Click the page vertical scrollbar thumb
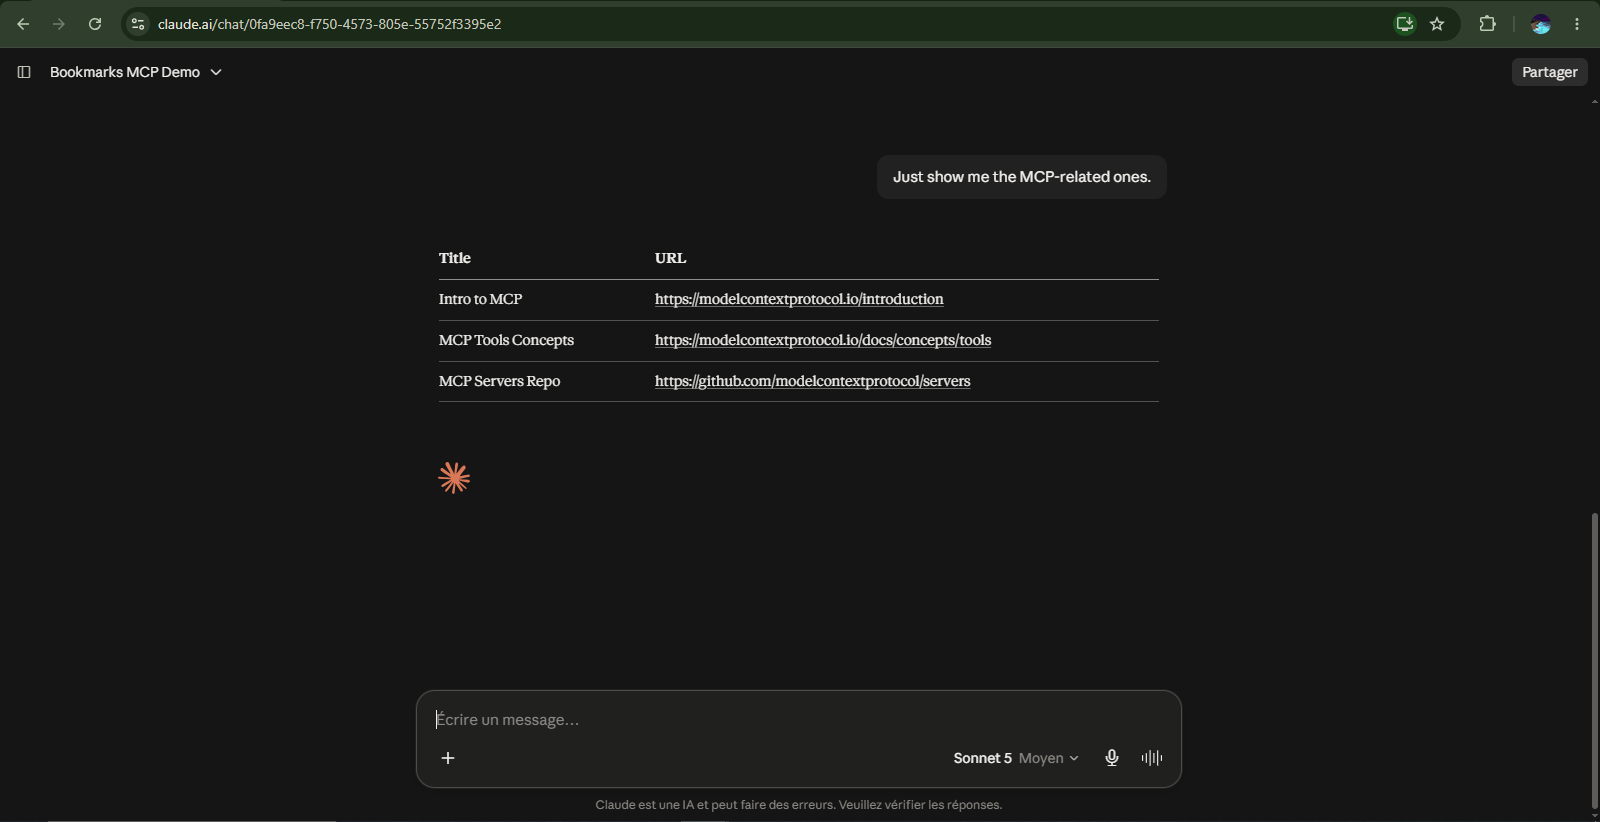 point(1594,660)
